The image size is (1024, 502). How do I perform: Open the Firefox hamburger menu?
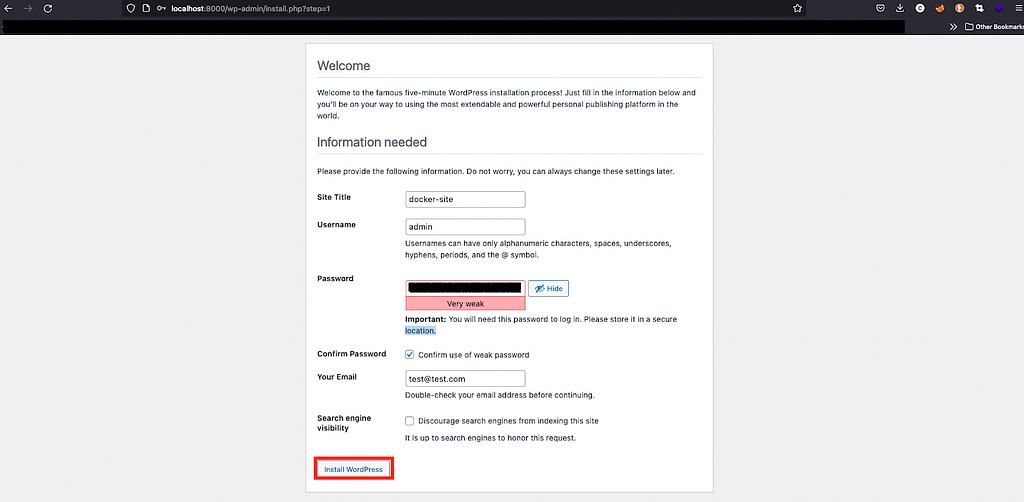tap(1018, 8)
